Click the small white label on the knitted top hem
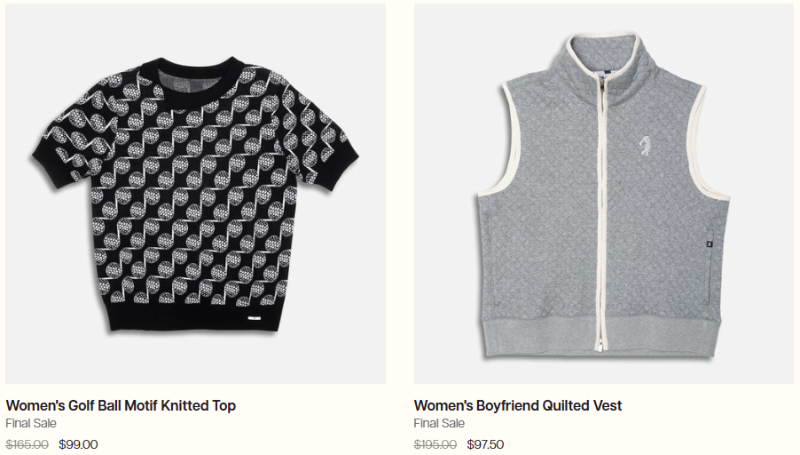Screen dimensions: 800x455 254,319
